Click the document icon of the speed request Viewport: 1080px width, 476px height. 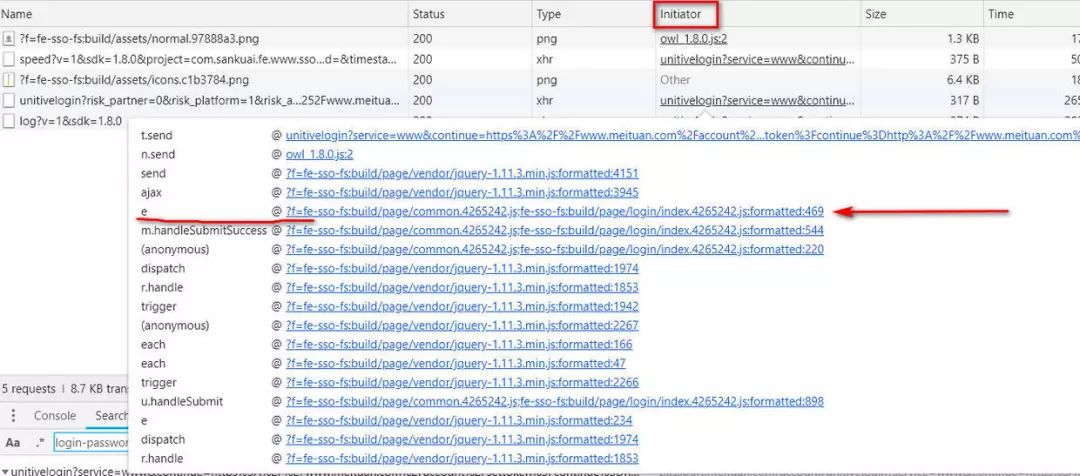(8, 60)
